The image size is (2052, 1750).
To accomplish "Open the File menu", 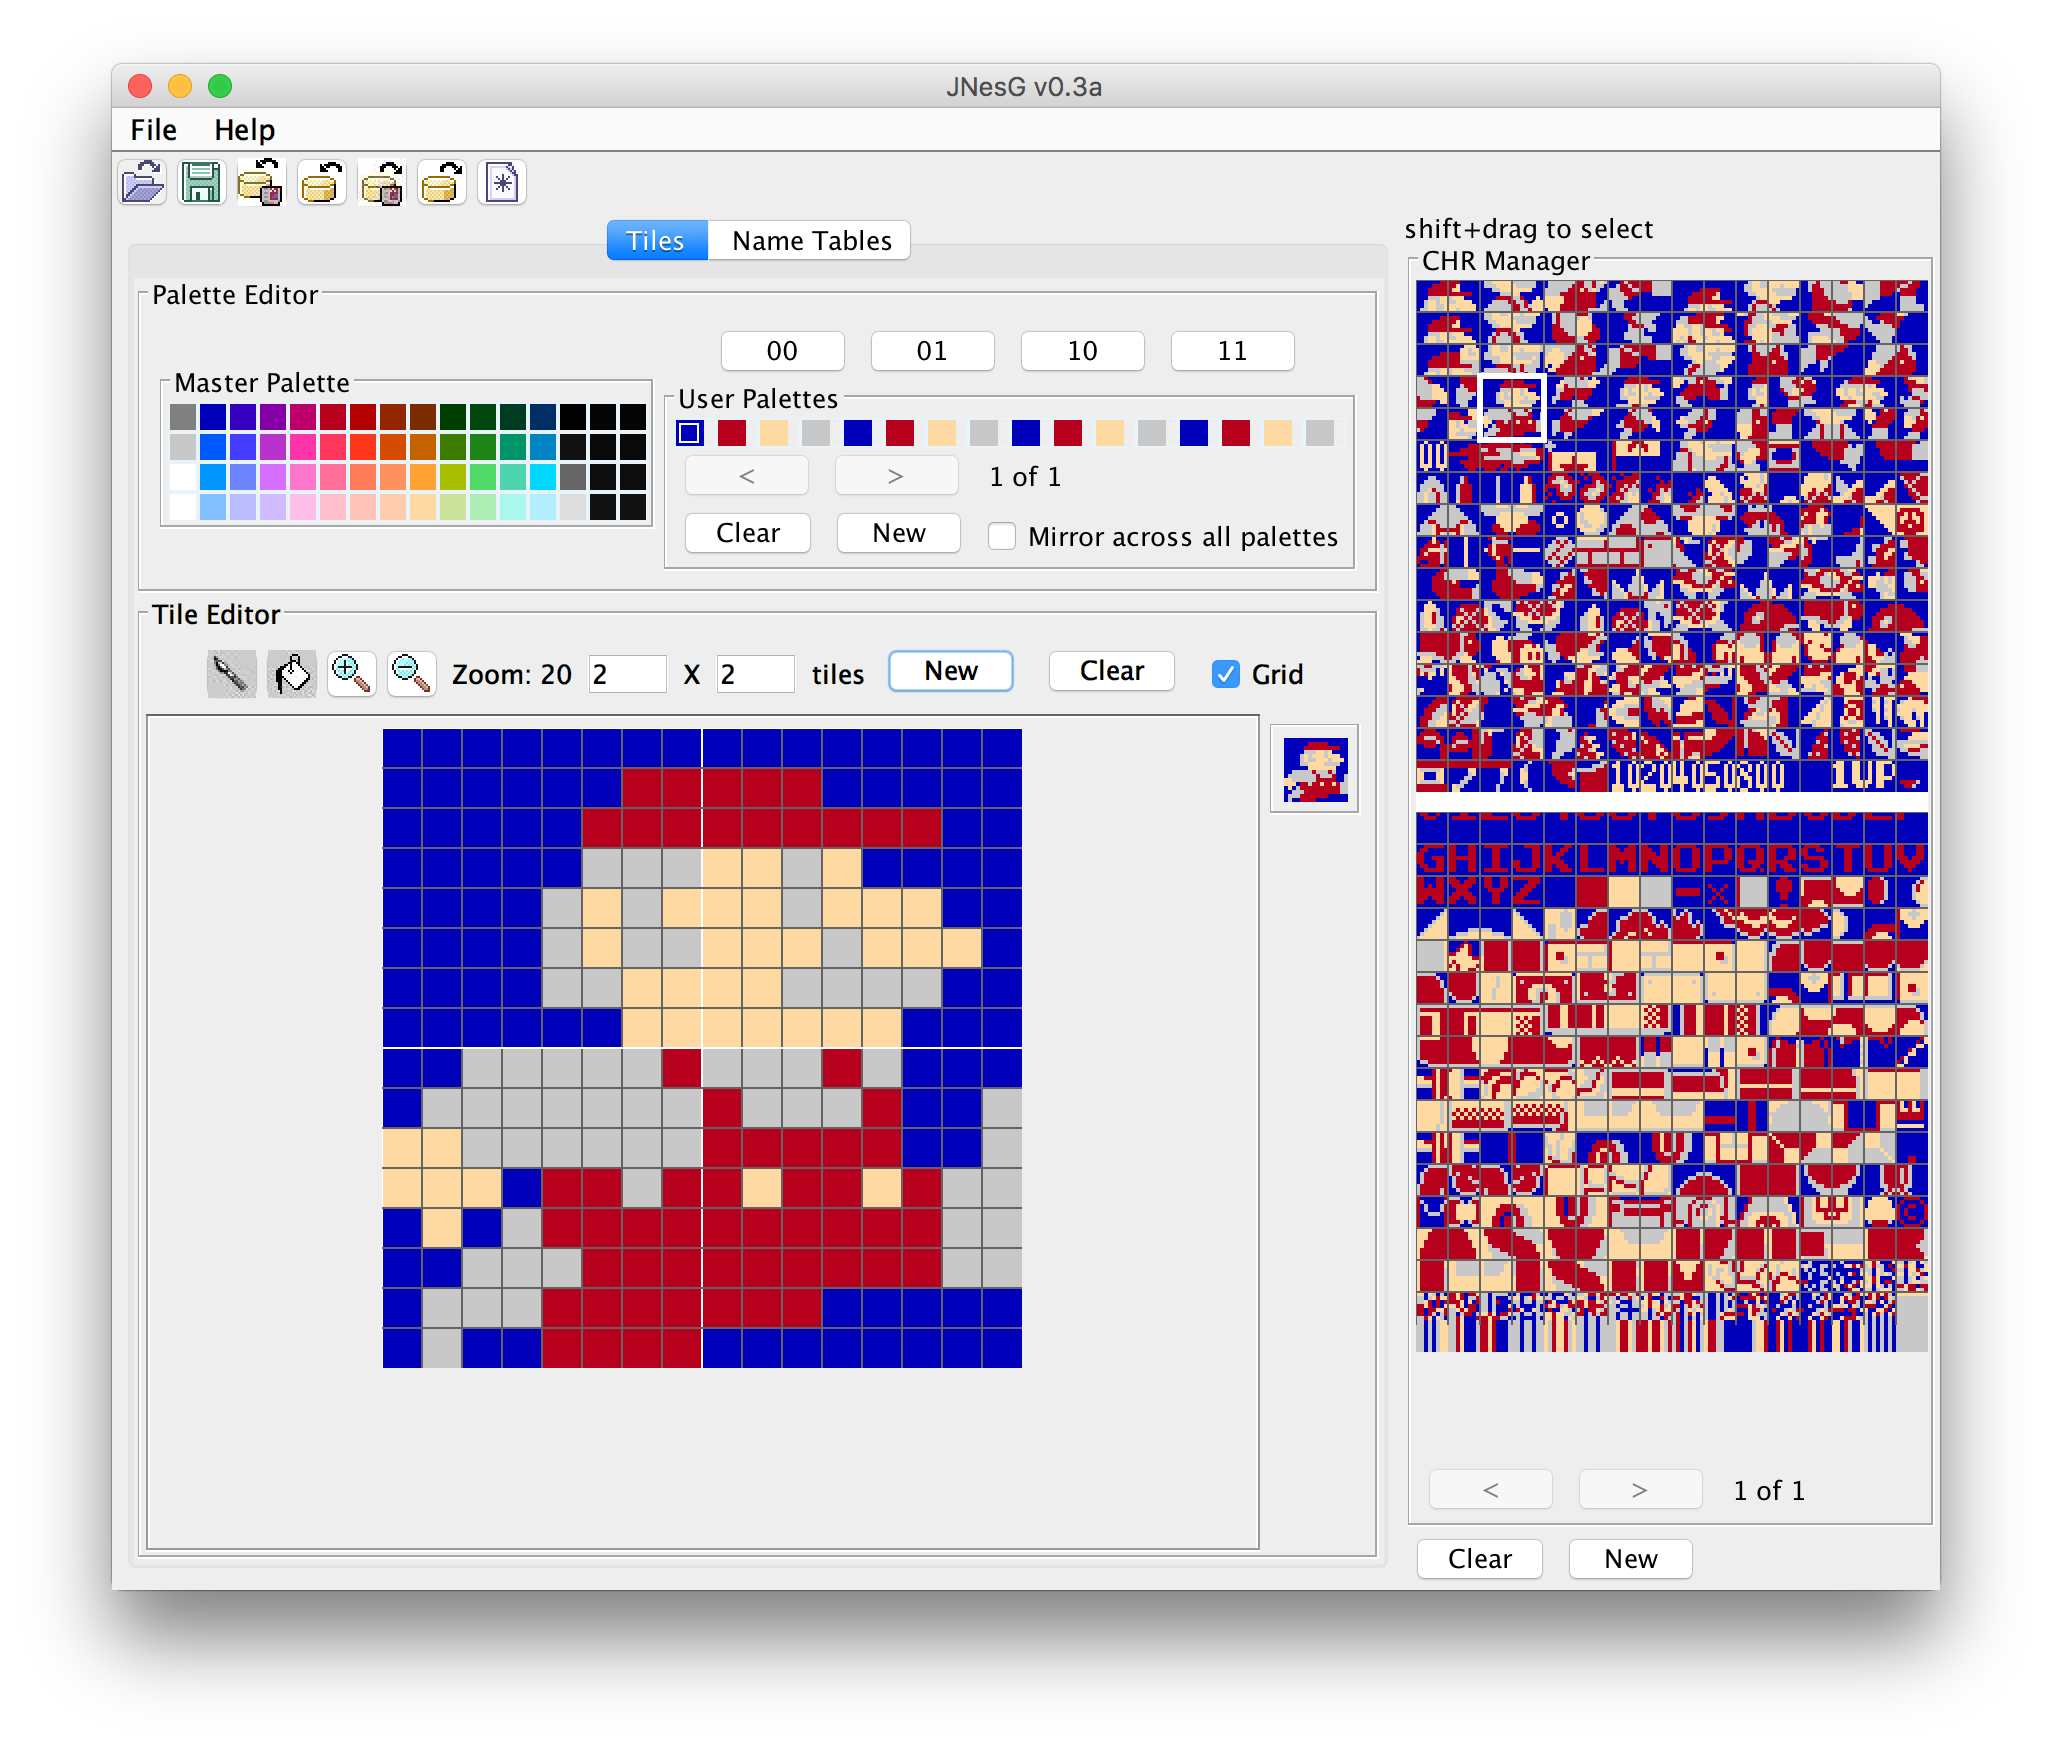I will pyautogui.click(x=153, y=130).
